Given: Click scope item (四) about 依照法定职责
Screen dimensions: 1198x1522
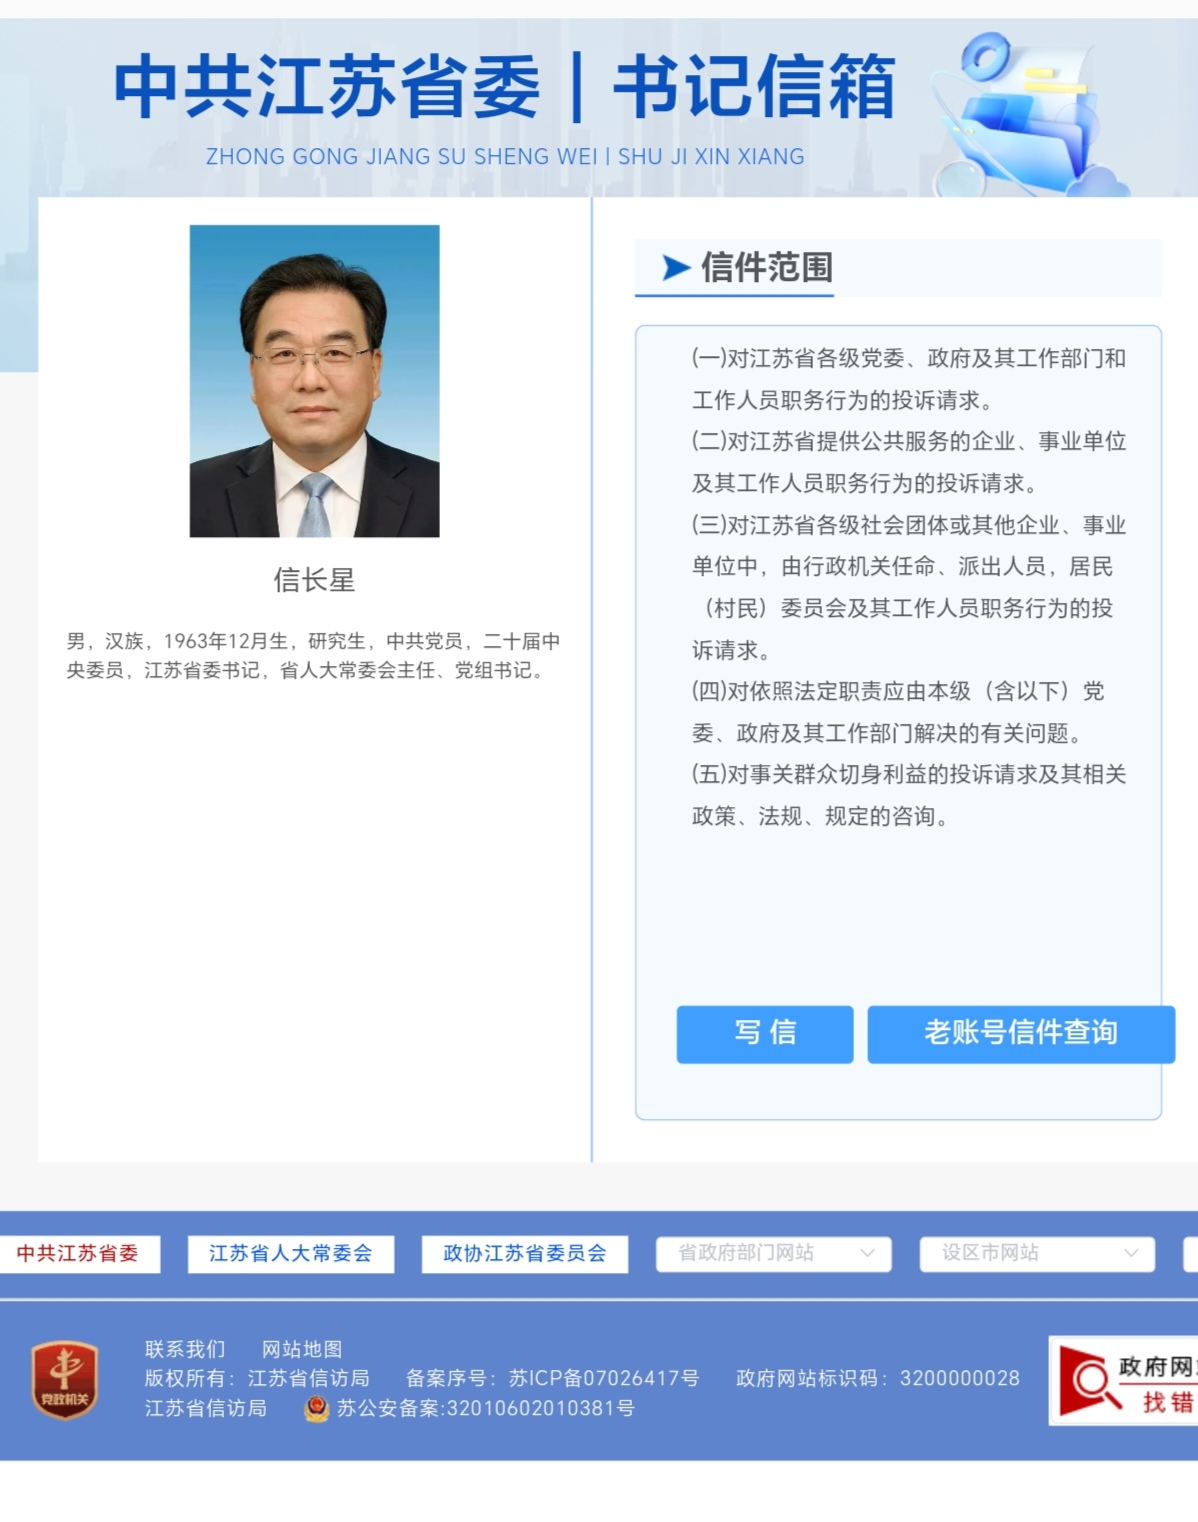Looking at the screenshot, I should [898, 712].
